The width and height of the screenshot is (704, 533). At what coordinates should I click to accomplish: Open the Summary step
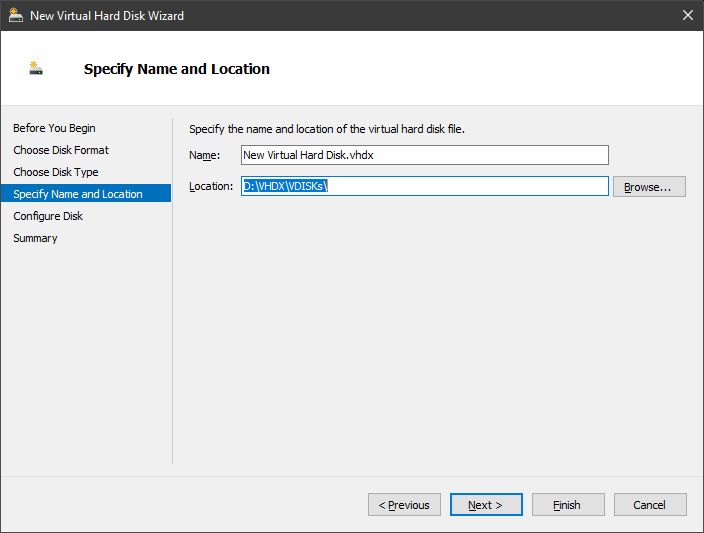coord(35,238)
